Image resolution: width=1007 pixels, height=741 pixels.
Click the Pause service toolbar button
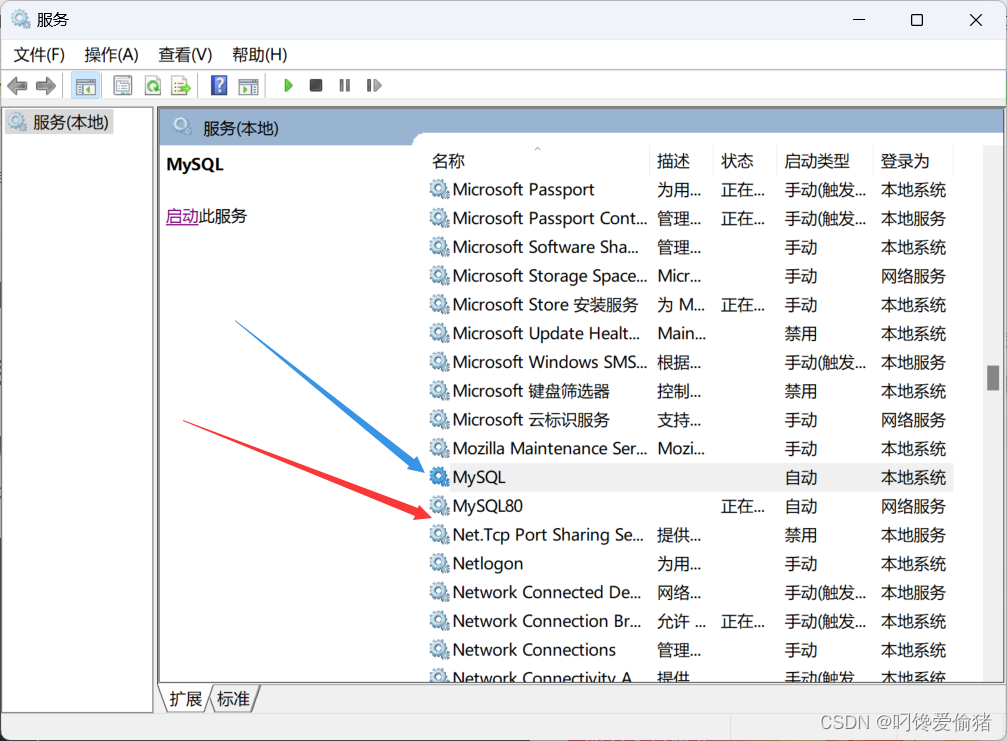pos(345,85)
